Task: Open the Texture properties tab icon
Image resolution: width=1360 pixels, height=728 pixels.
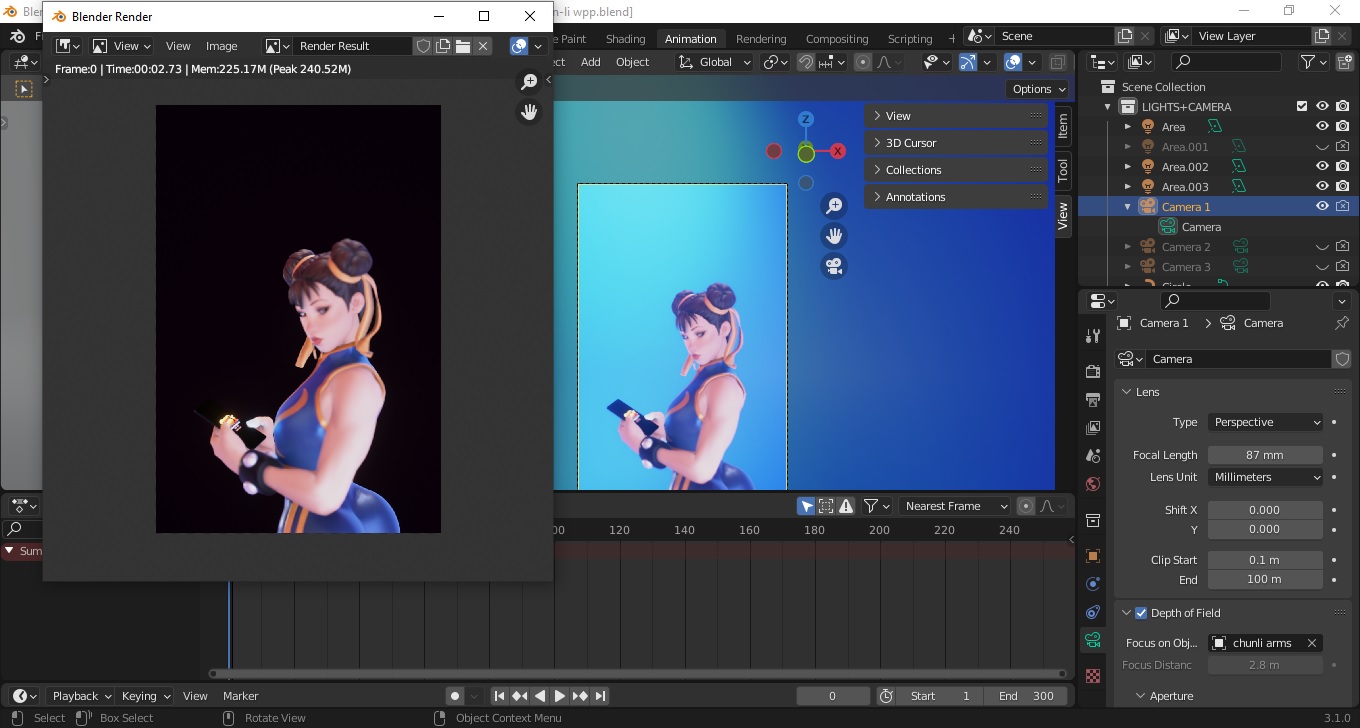Action: [x=1093, y=676]
